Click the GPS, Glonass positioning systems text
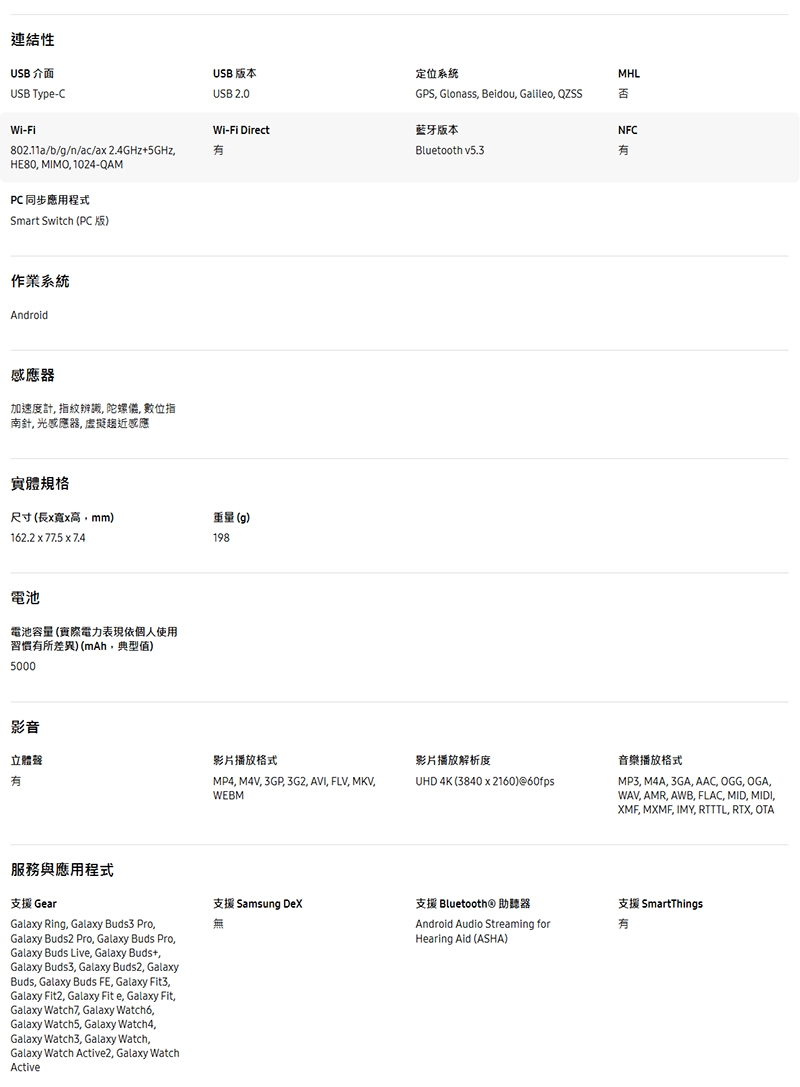 click(498, 94)
